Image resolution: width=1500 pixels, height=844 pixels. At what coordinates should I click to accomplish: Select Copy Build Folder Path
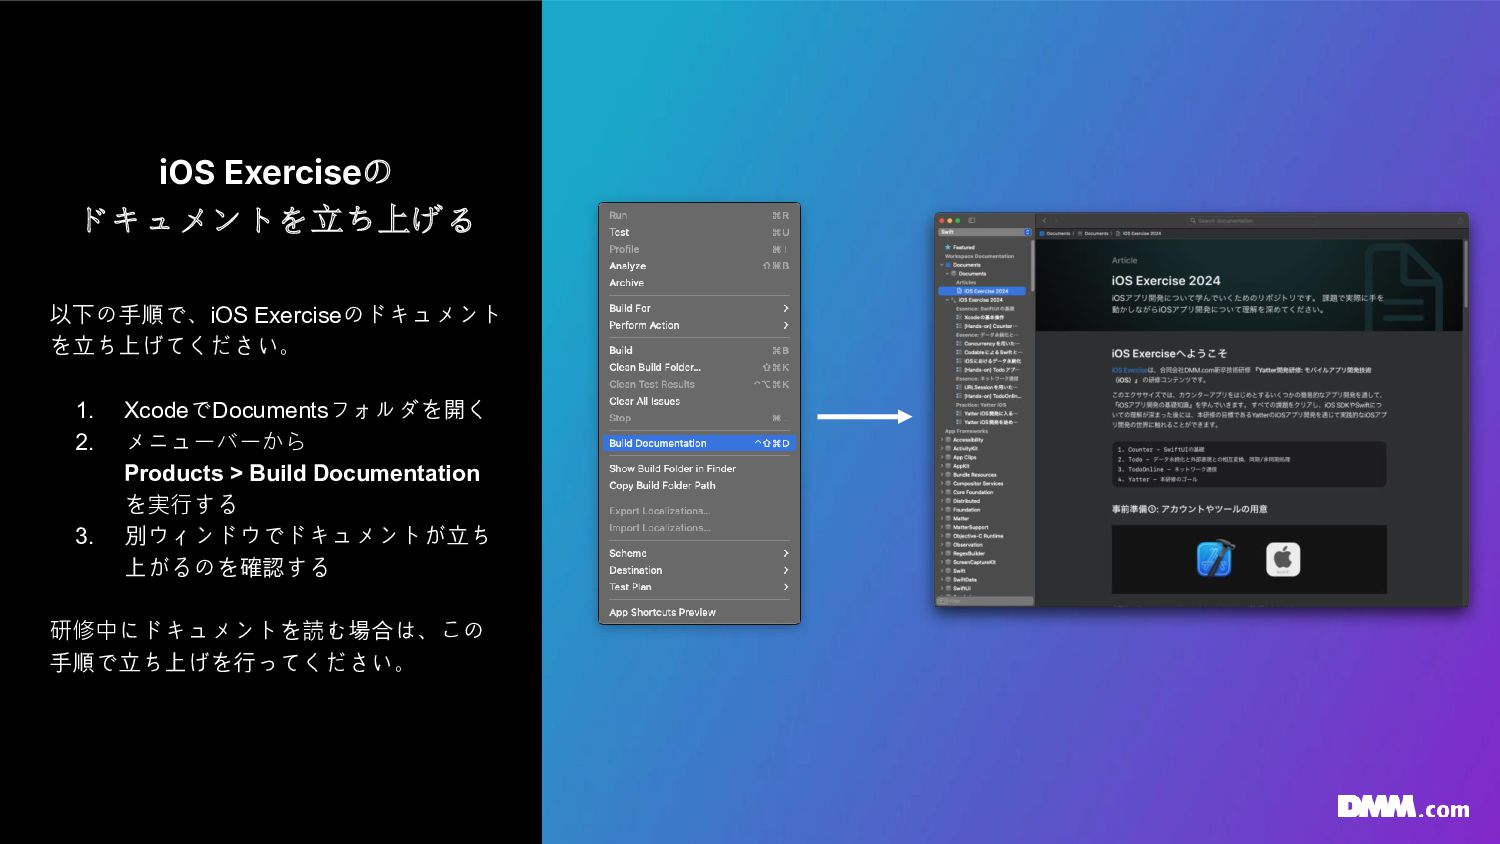[699, 485]
